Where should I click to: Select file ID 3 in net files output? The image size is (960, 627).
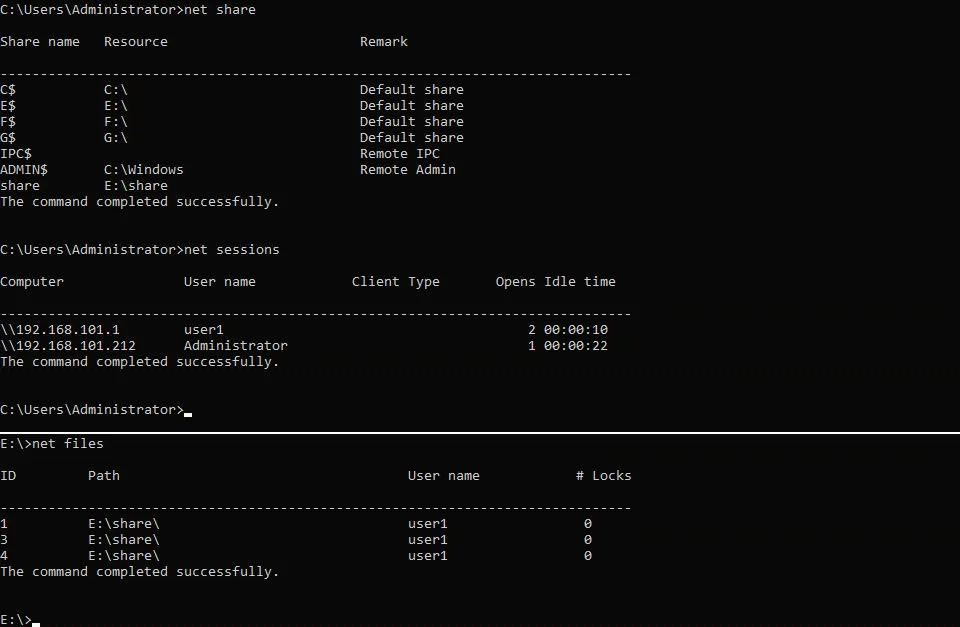(x=4, y=540)
